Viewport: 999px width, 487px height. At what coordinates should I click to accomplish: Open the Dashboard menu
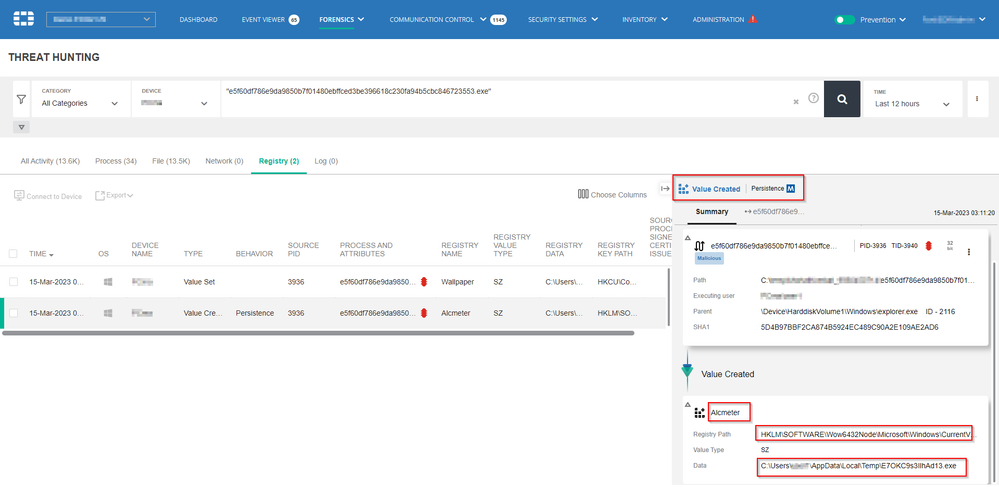[x=198, y=20]
